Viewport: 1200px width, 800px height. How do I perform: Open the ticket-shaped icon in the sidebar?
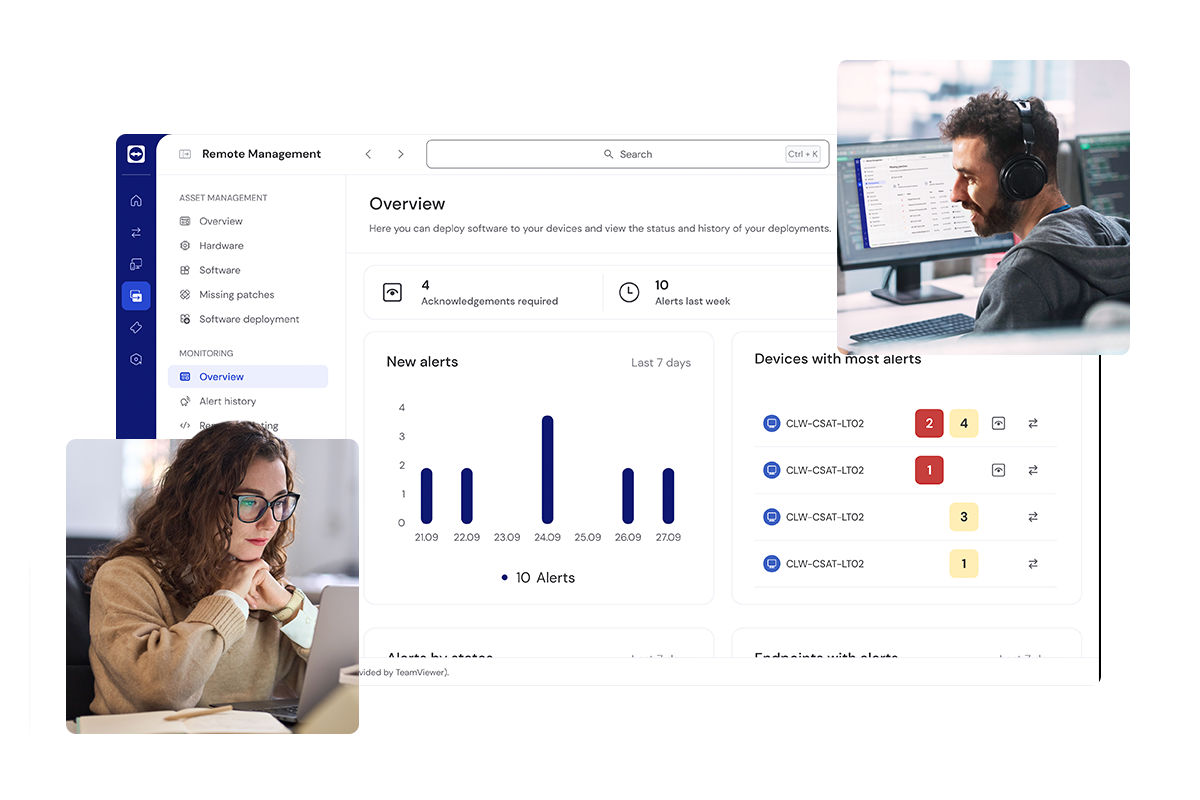click(136, 327)
